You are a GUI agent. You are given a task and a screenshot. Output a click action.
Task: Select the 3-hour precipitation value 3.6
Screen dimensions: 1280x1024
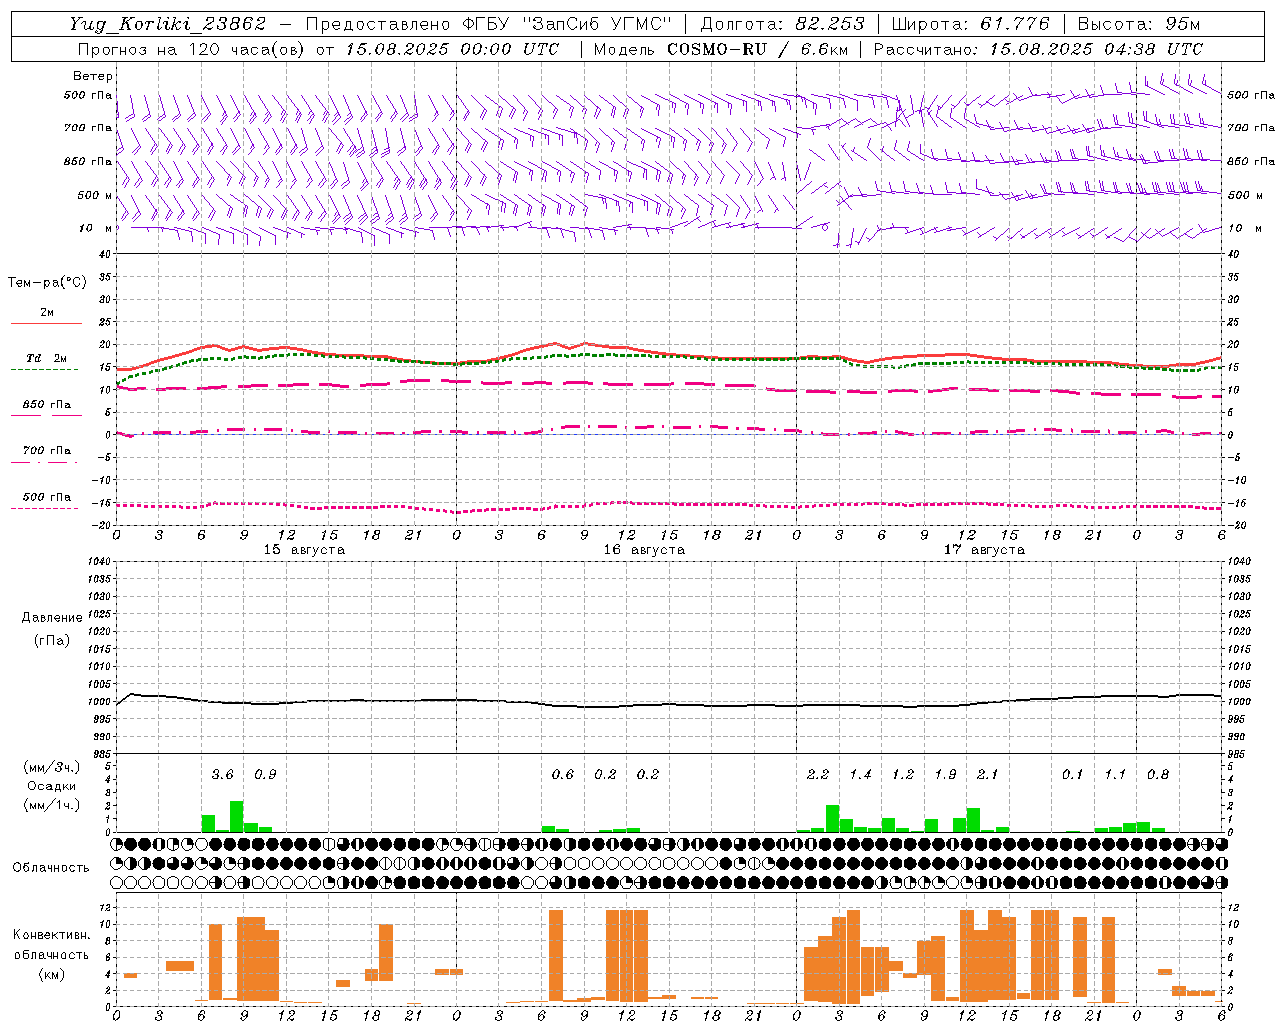point(222,775)
